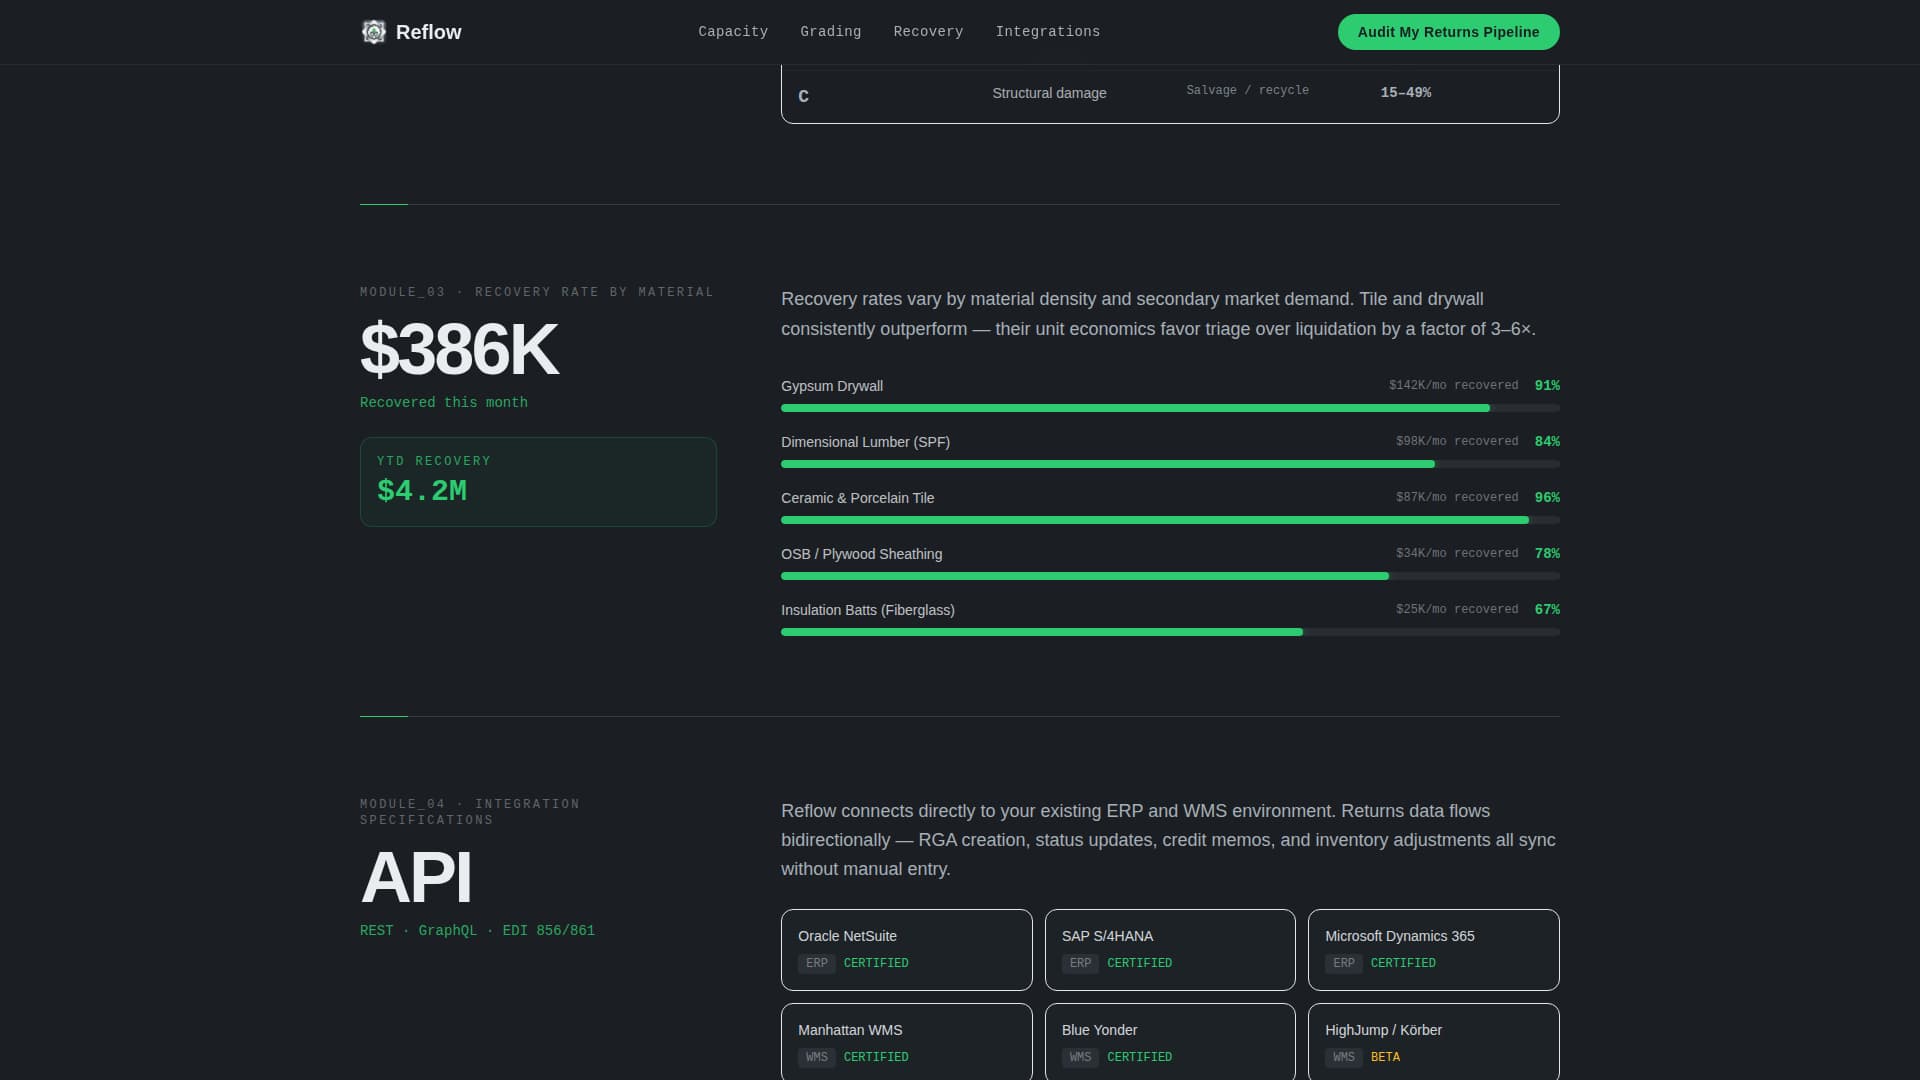Select the grade C table row letter
The height and width of the screenshot is (1080, 1920).
click(803, 96)
